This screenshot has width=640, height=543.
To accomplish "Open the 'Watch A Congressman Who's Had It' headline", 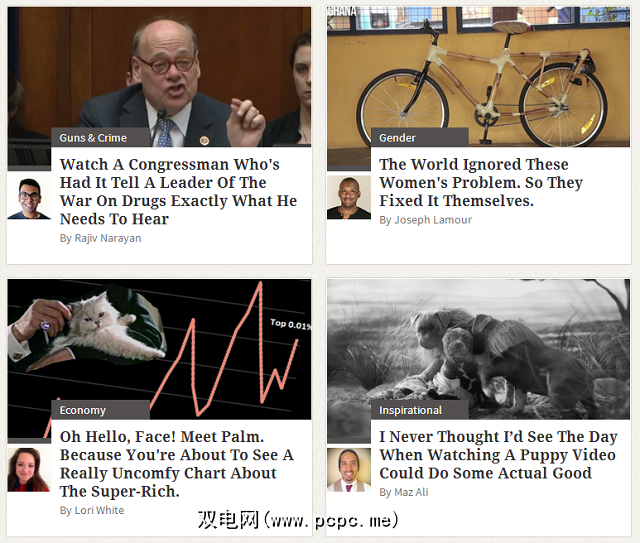I will [x=178, y=191].
